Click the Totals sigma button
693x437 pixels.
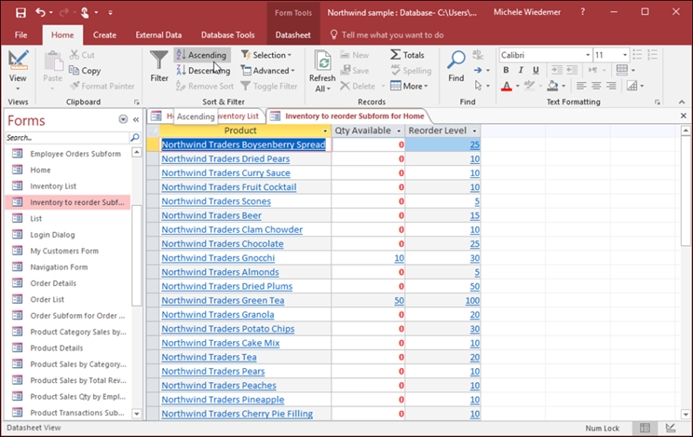tap(407, 55)
